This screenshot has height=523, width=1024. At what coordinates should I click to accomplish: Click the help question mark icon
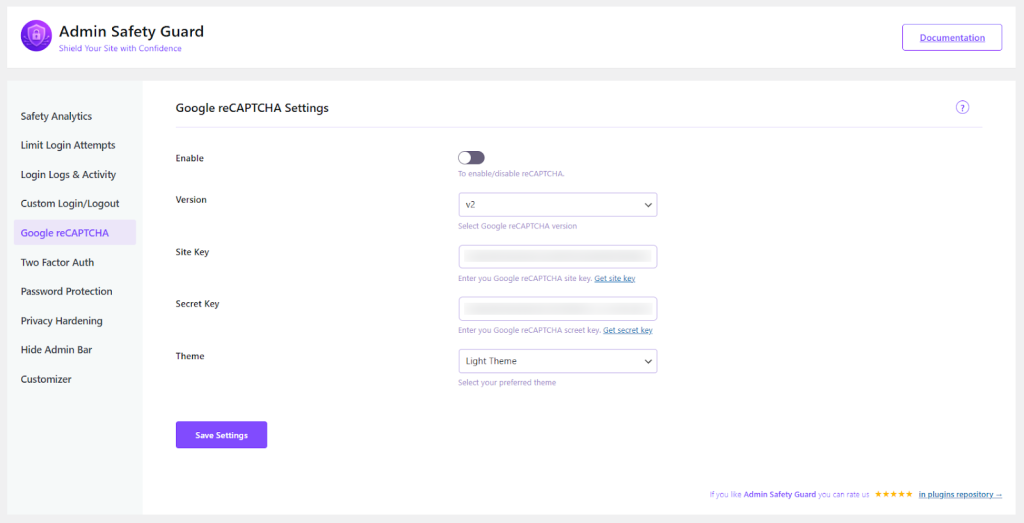coord(962,108)
